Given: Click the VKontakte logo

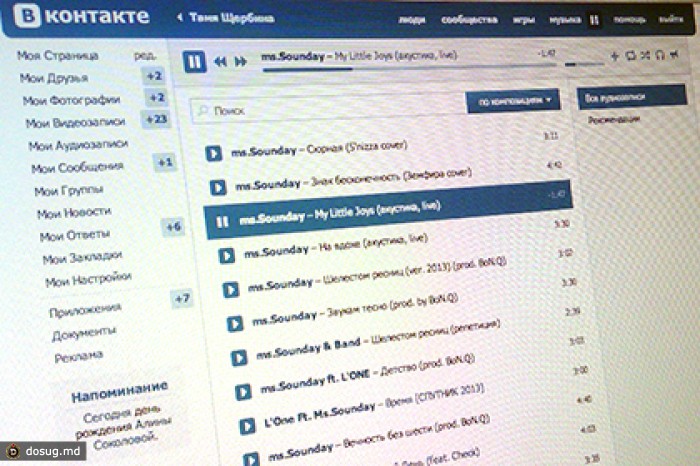Looking at the screenshot, I should pos(82,16).
